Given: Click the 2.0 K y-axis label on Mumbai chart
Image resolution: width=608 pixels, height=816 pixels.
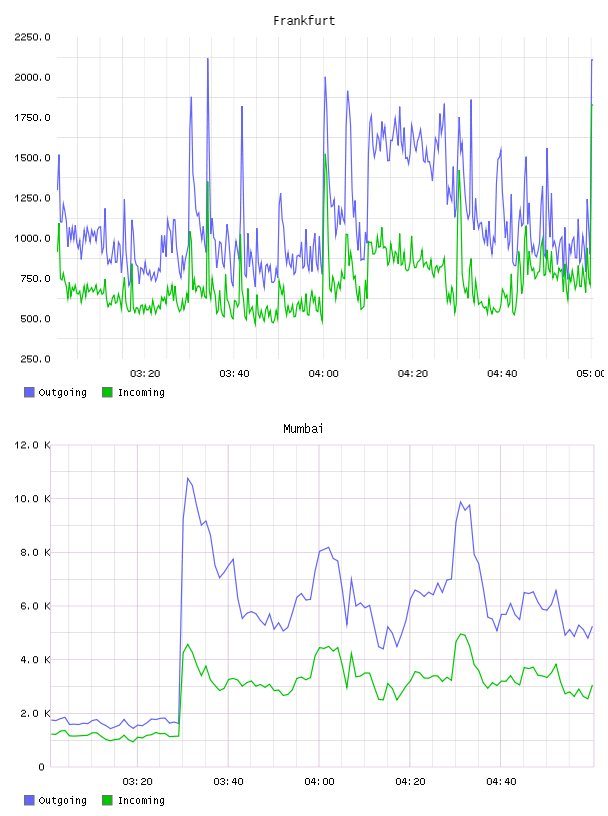Looking at the screenshot, I should (x=35, y=713).
